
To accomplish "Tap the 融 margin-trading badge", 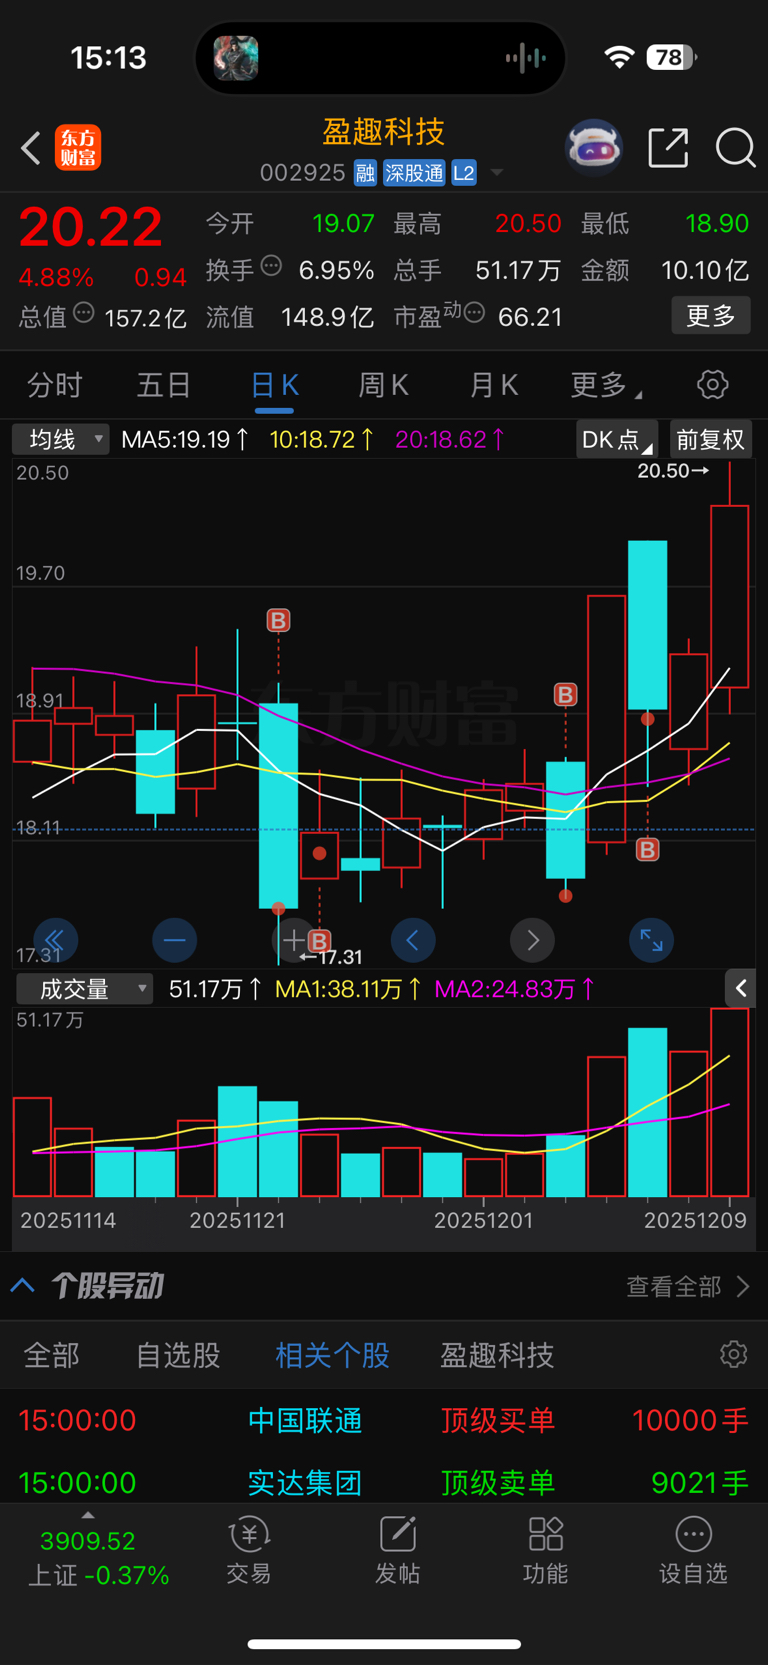I will pos(365,173).
